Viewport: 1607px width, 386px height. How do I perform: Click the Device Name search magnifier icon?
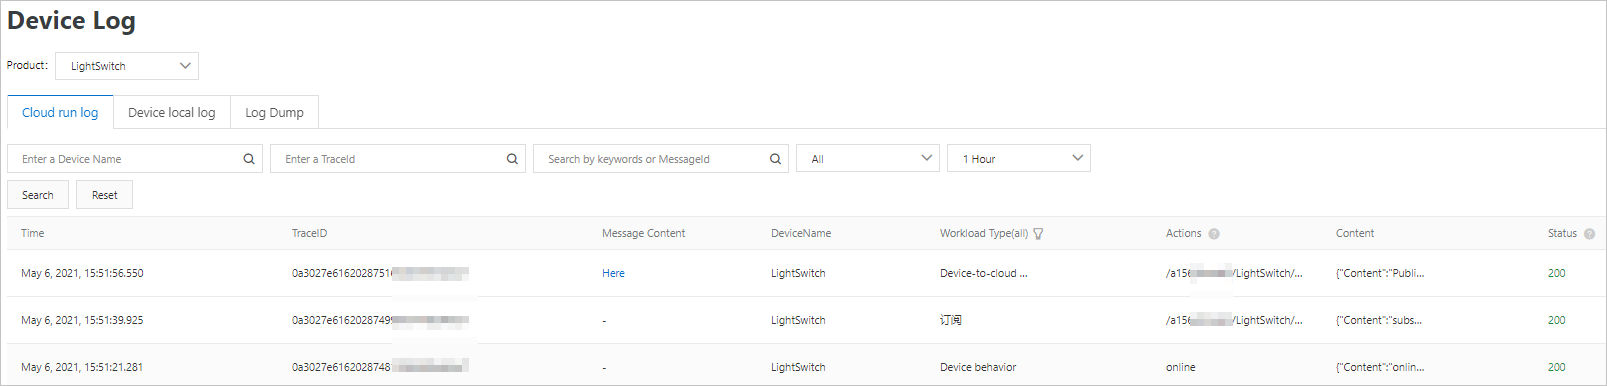pyautogui.click(x=249, y=159)
